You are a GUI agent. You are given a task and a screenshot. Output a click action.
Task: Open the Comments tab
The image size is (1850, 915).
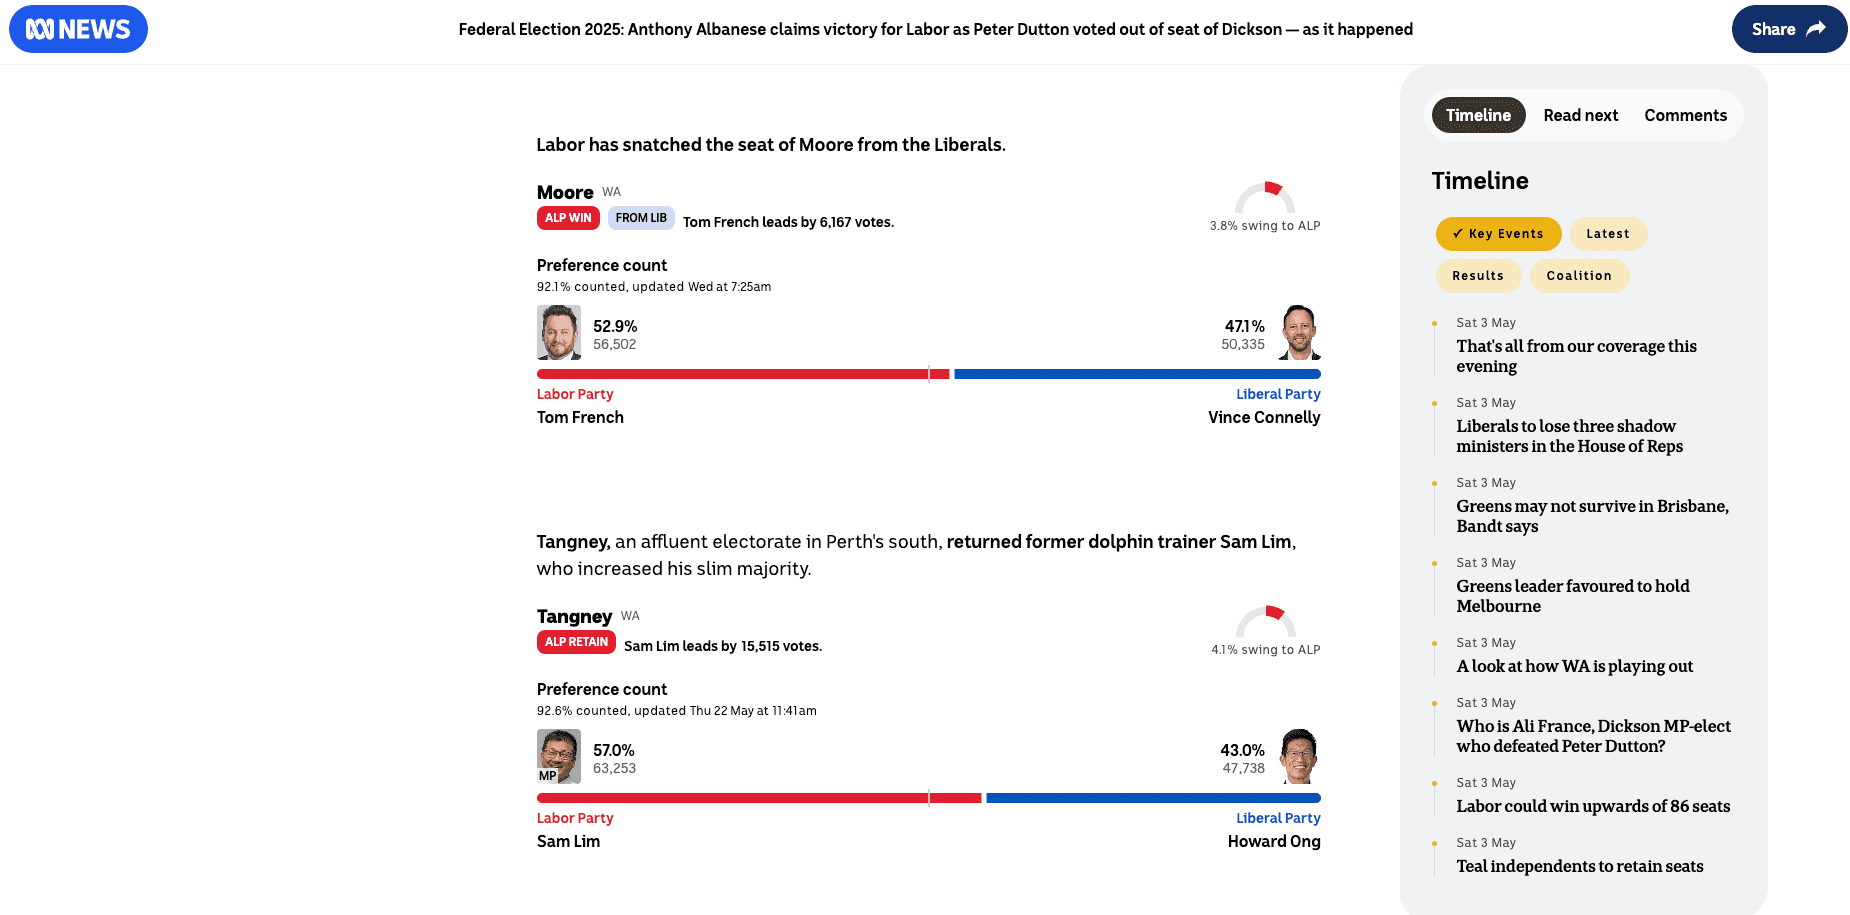tap(1685, 115)
